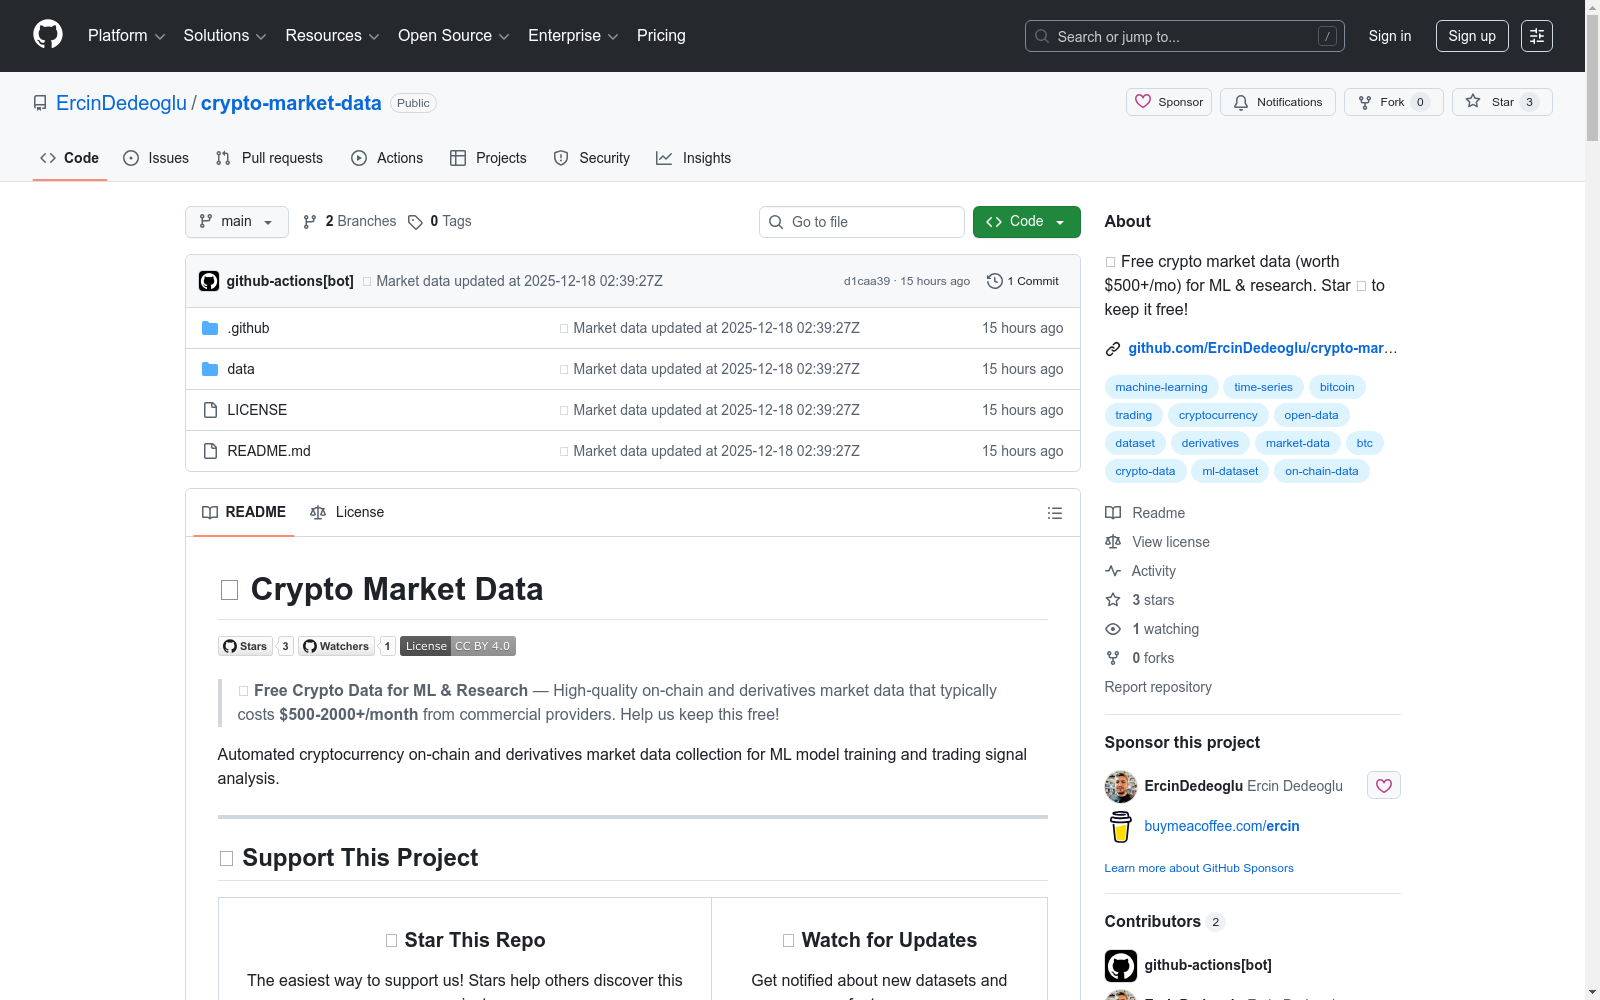The height and width of the screenshot is (1000, 1600).
Task: View the 2 Branches link
Action: tap(350, 222)
